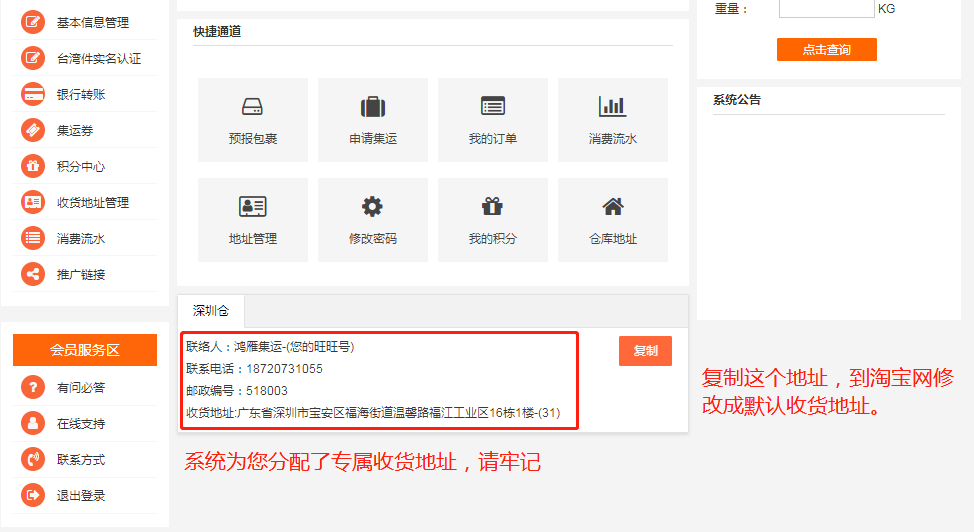This screenshot has height=532, width=974.
Task: Select 退出登录 to log out
Action: pyautogui.click(x=81, y=497)
